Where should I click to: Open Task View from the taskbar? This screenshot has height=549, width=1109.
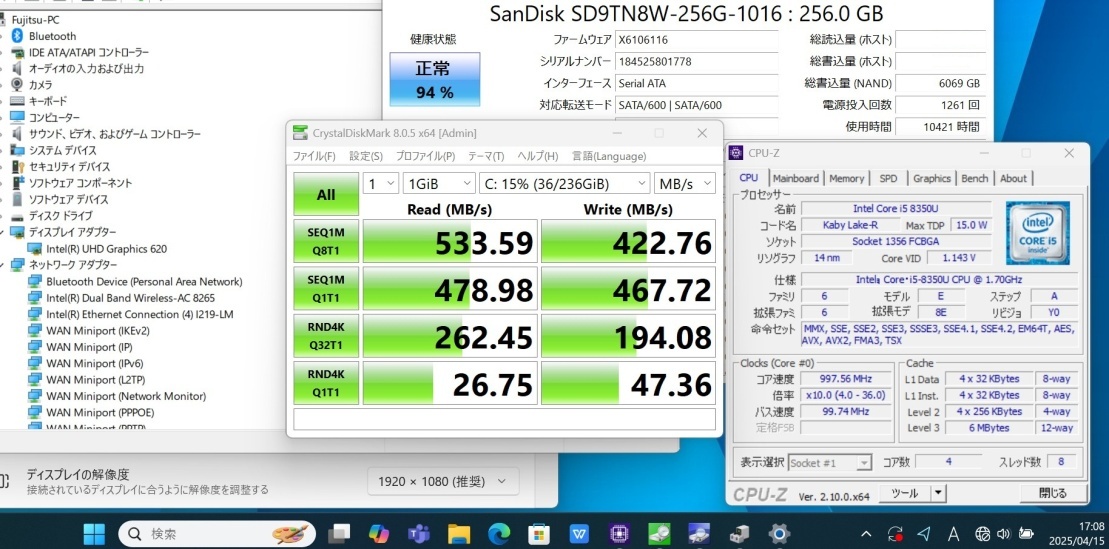click(340, 533)
